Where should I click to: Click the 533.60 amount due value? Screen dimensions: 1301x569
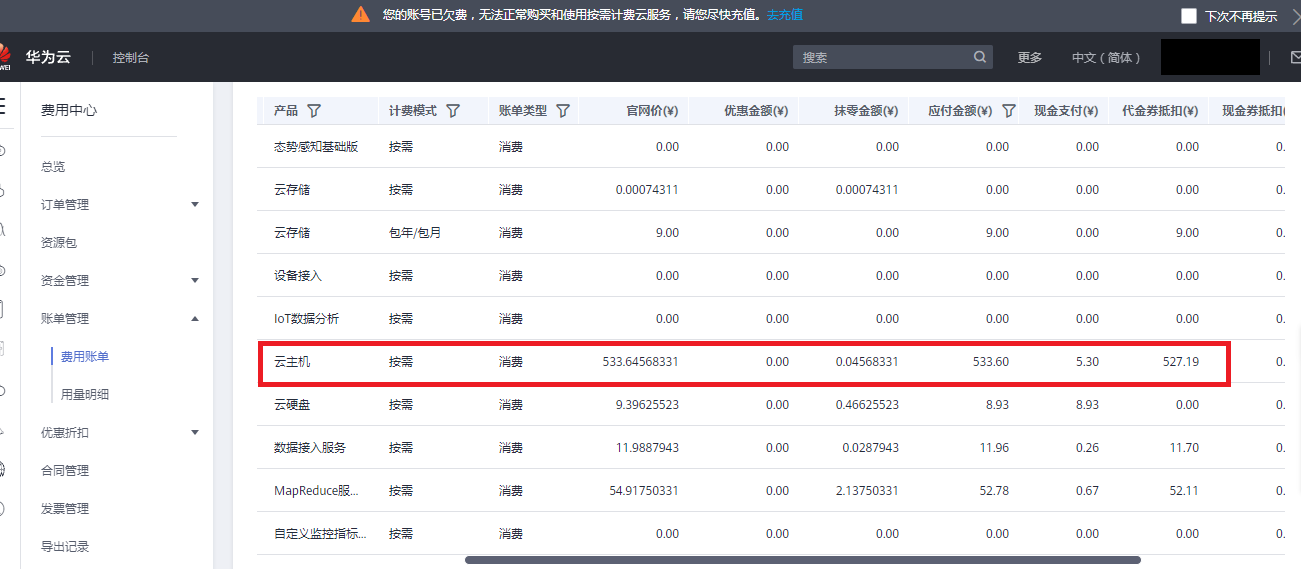(x=991, y=362)
